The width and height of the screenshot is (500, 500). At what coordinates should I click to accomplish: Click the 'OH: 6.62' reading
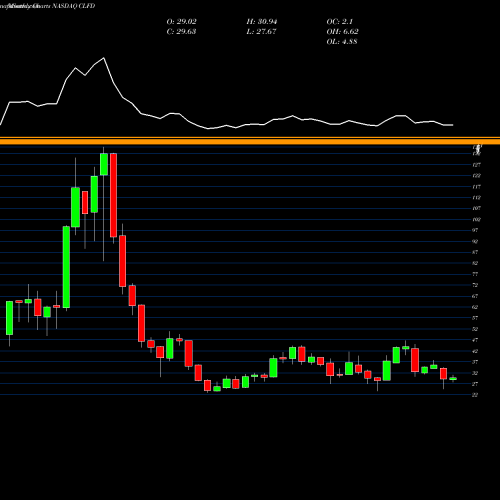click(x=342, y=32)
